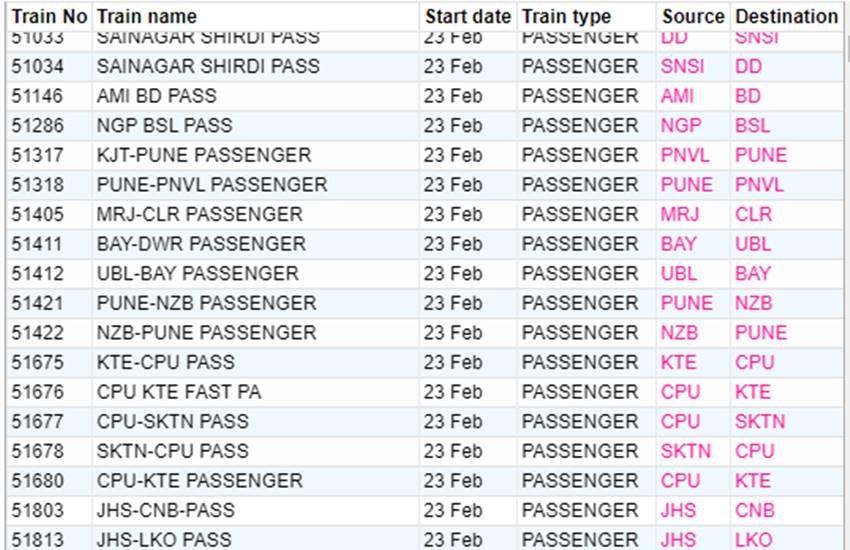Viewport: 850px width, 550px height.
Task: Open NZB destination link for train 51421
Action: (753, 303)
